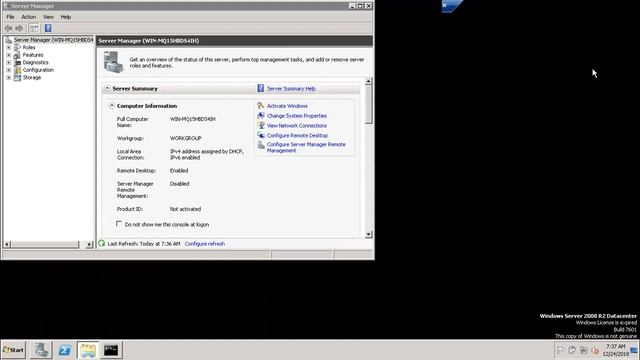Select the Storage node icon

pyautogui.click(x=17, y=78)
